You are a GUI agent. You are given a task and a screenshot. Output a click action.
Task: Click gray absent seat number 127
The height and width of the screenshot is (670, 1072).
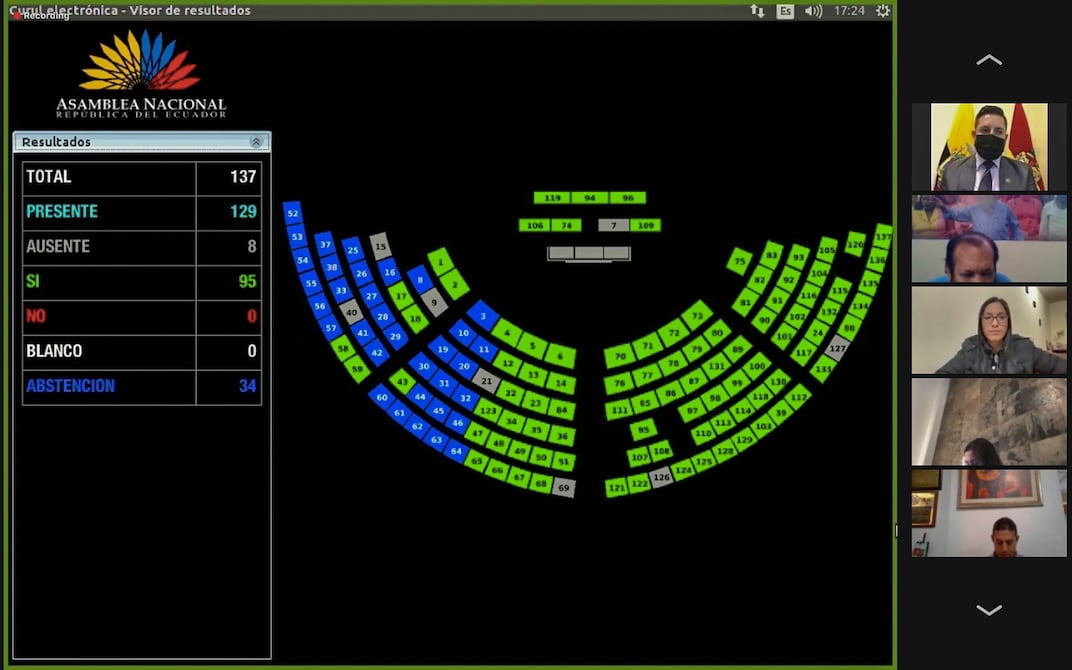836,349
